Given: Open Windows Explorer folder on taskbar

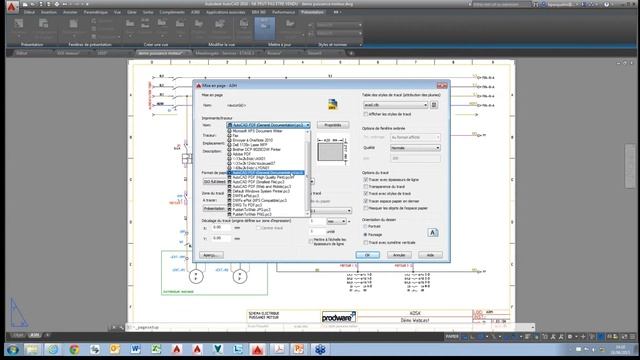Looking at the screenshot, I should click(x=33, y=349).
